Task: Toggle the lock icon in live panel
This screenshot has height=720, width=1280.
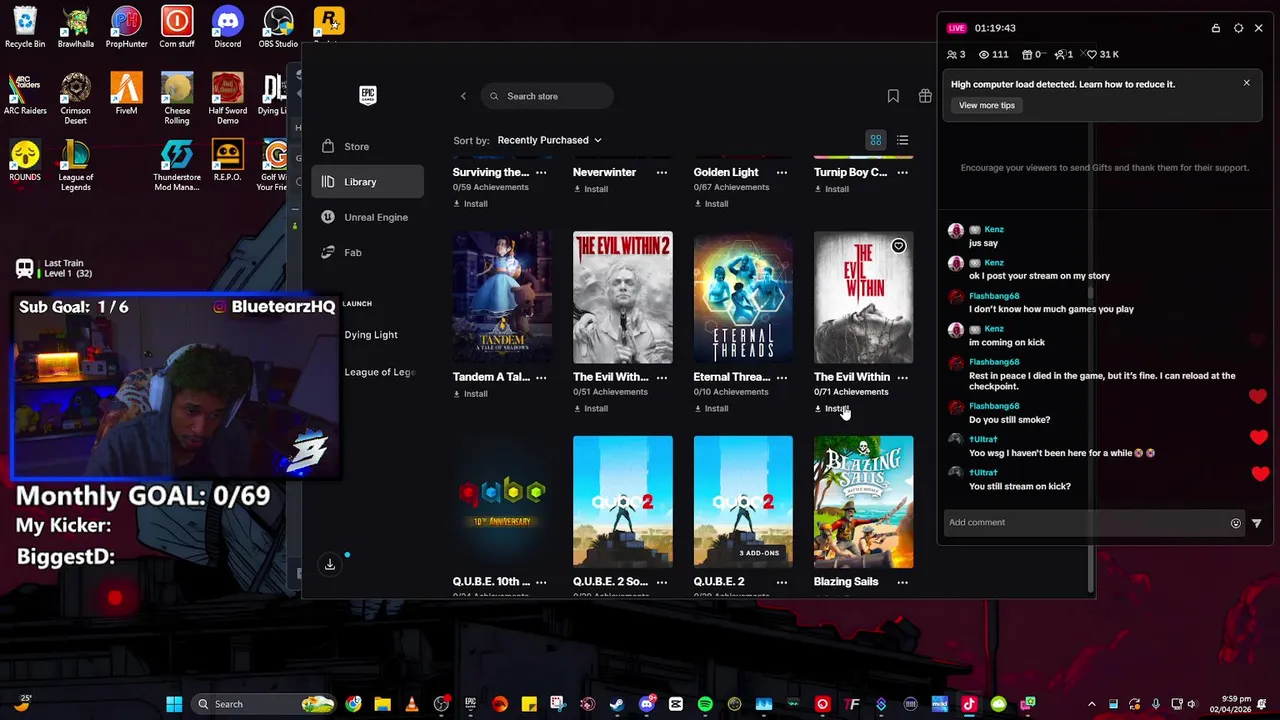Action: coord(1215,28)
